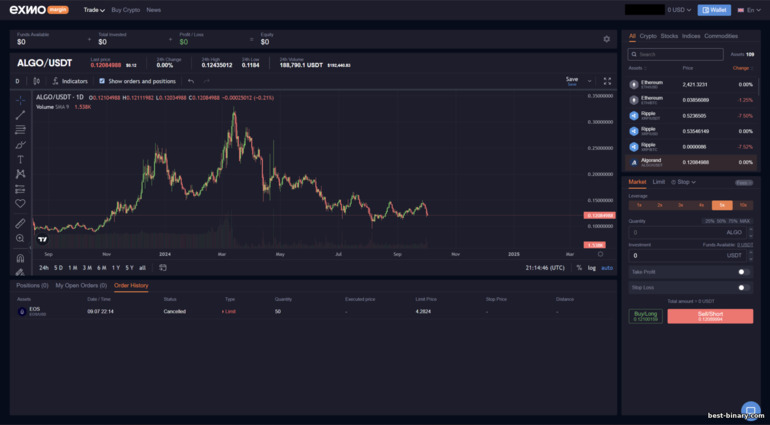770x425 pixels.
Task: Click the TradingView logo on chart
Action: (x=43, y=240)
